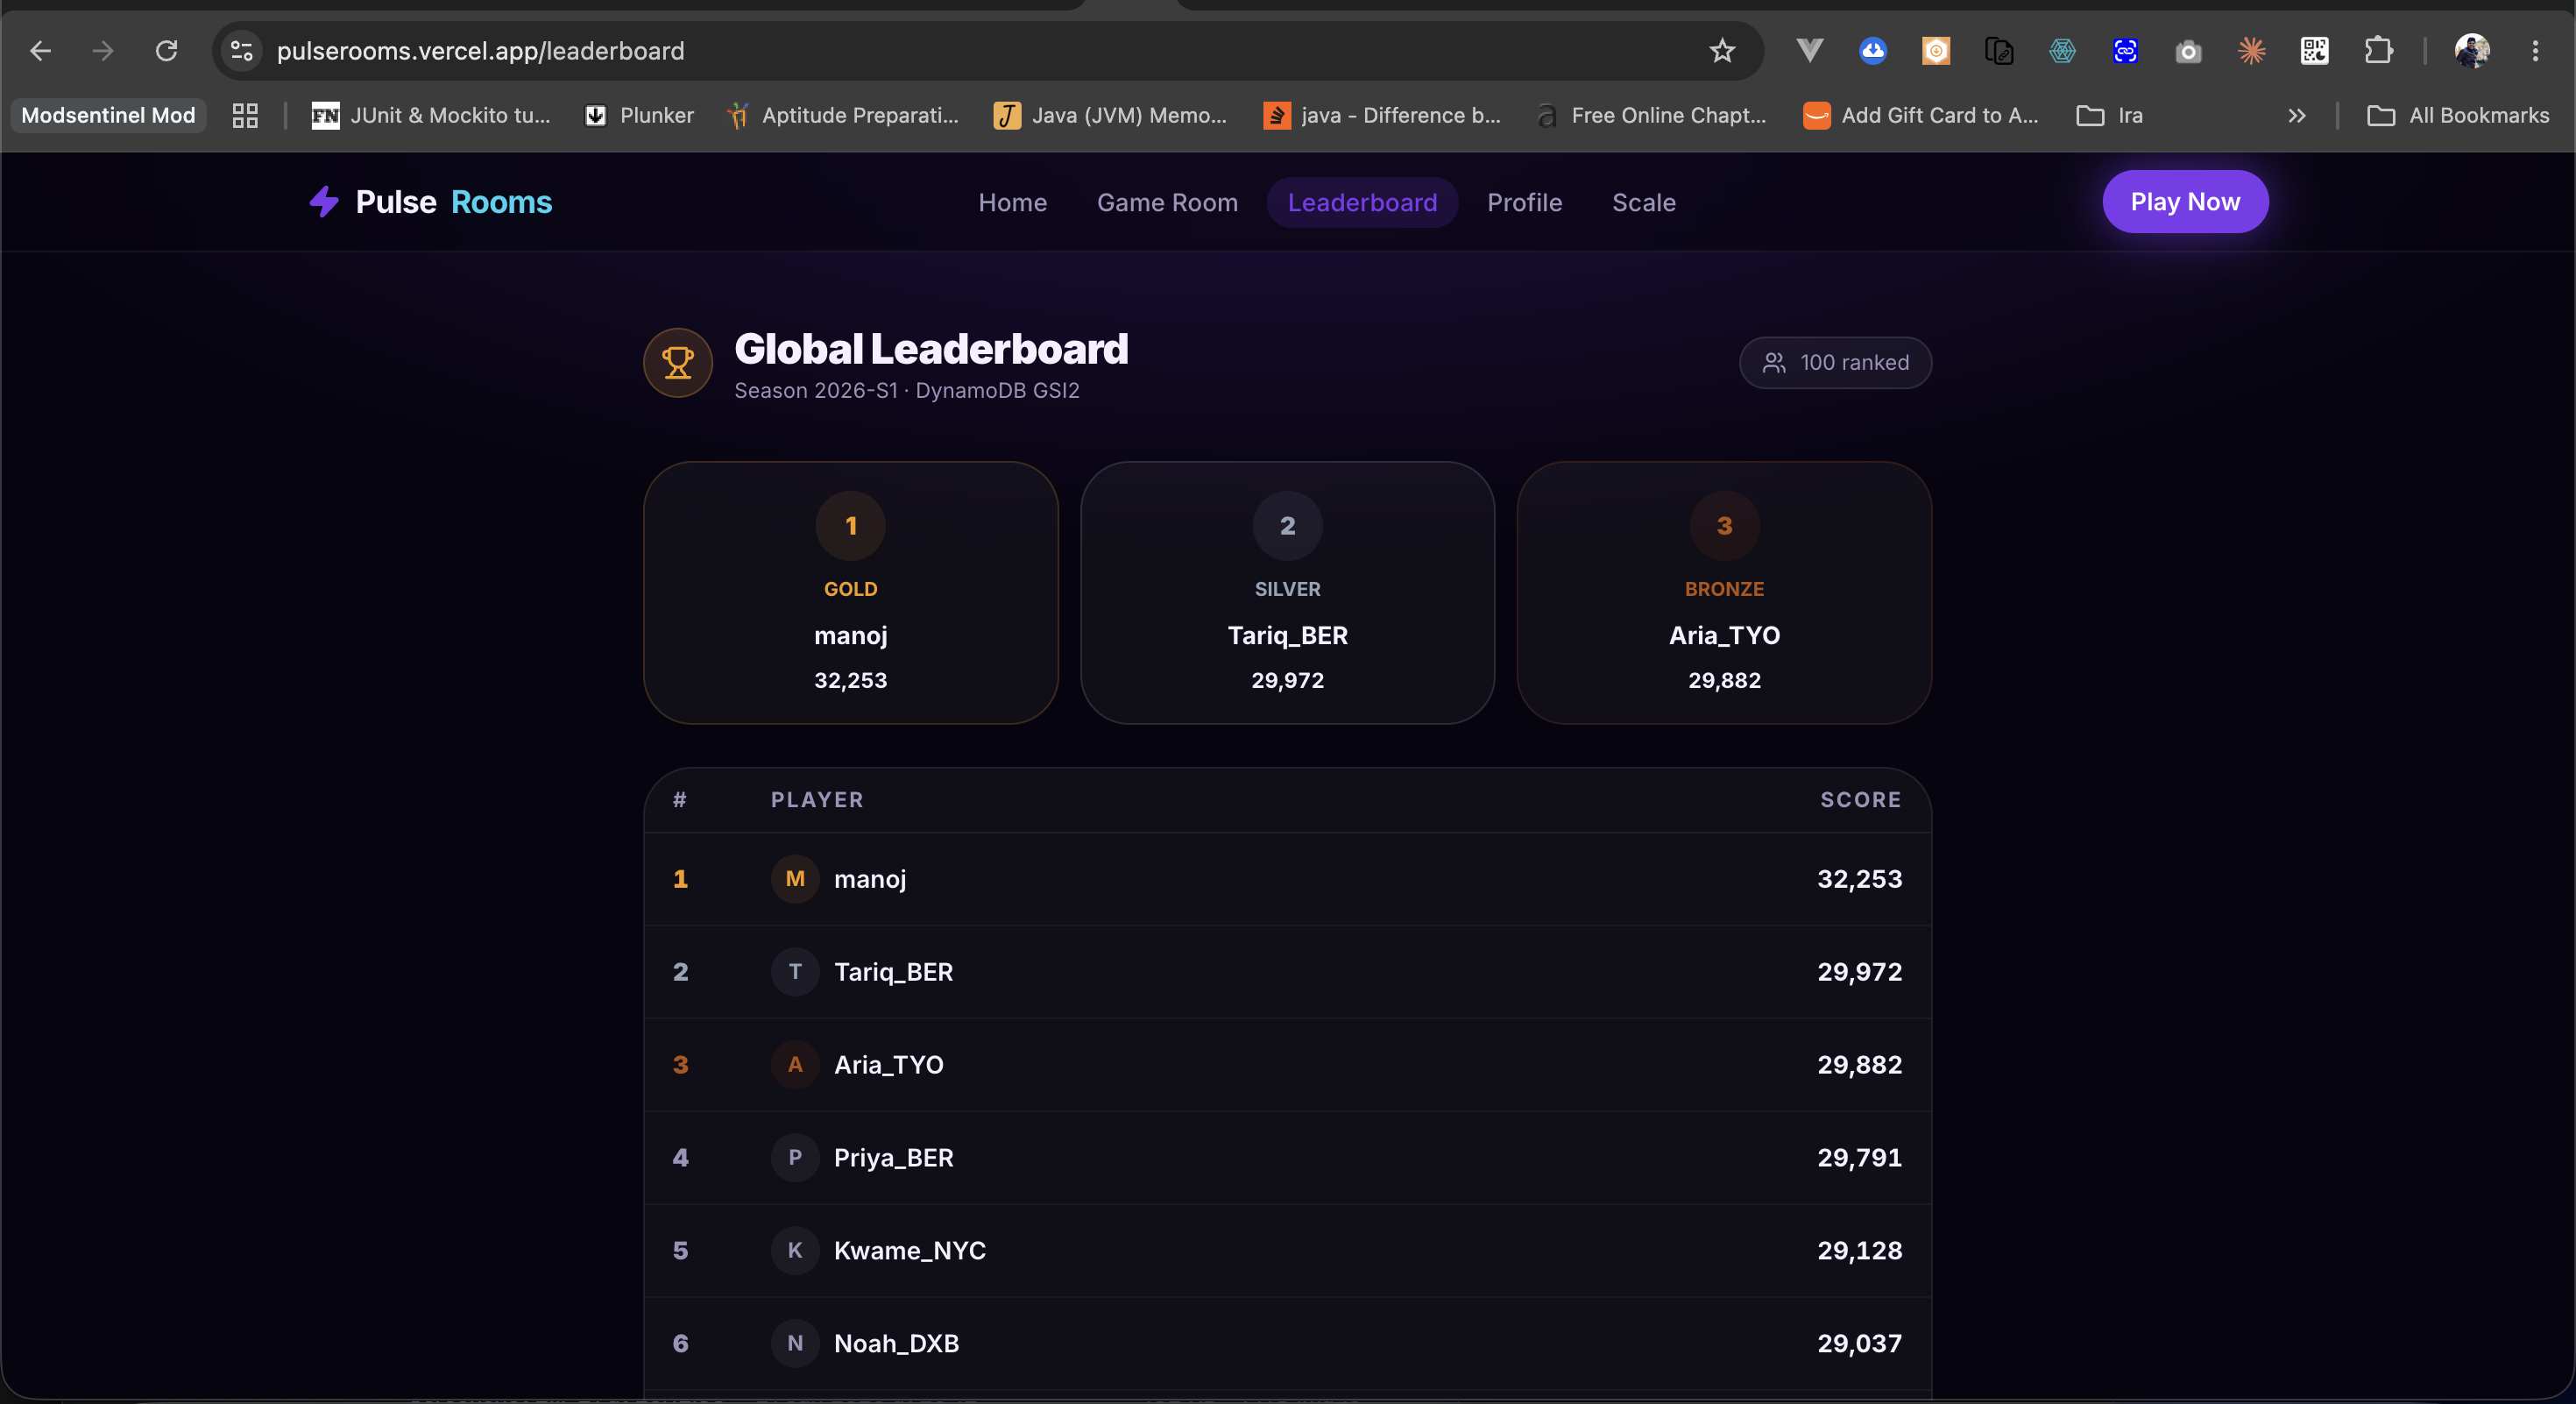The width and height of the screenshot is (2576, 1404).
Task: Open the Plunker bookmark link
Action: point(639,116)
